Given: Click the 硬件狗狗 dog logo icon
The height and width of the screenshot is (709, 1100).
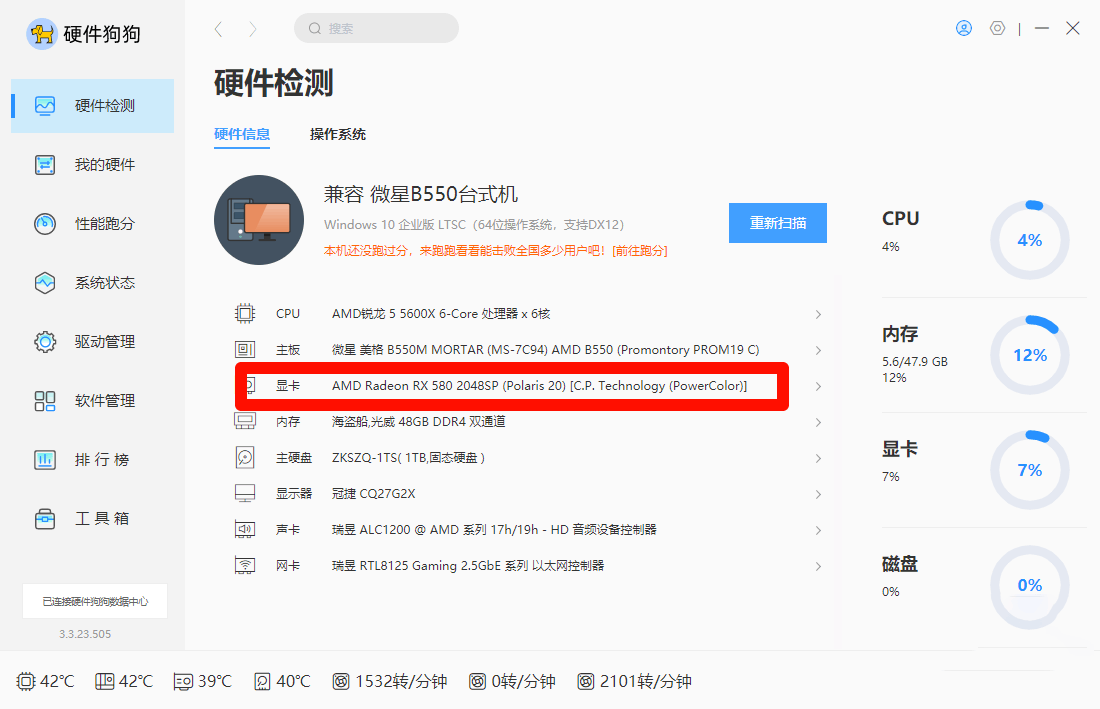Looking at the screenshot, I should click(41, 34).
